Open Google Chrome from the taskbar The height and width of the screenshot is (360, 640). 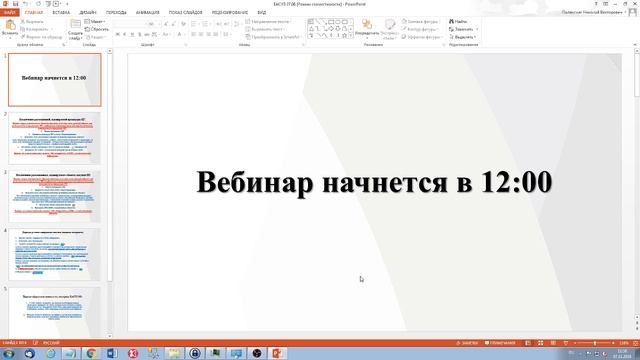pyautogui.click(x=91, y=353)
